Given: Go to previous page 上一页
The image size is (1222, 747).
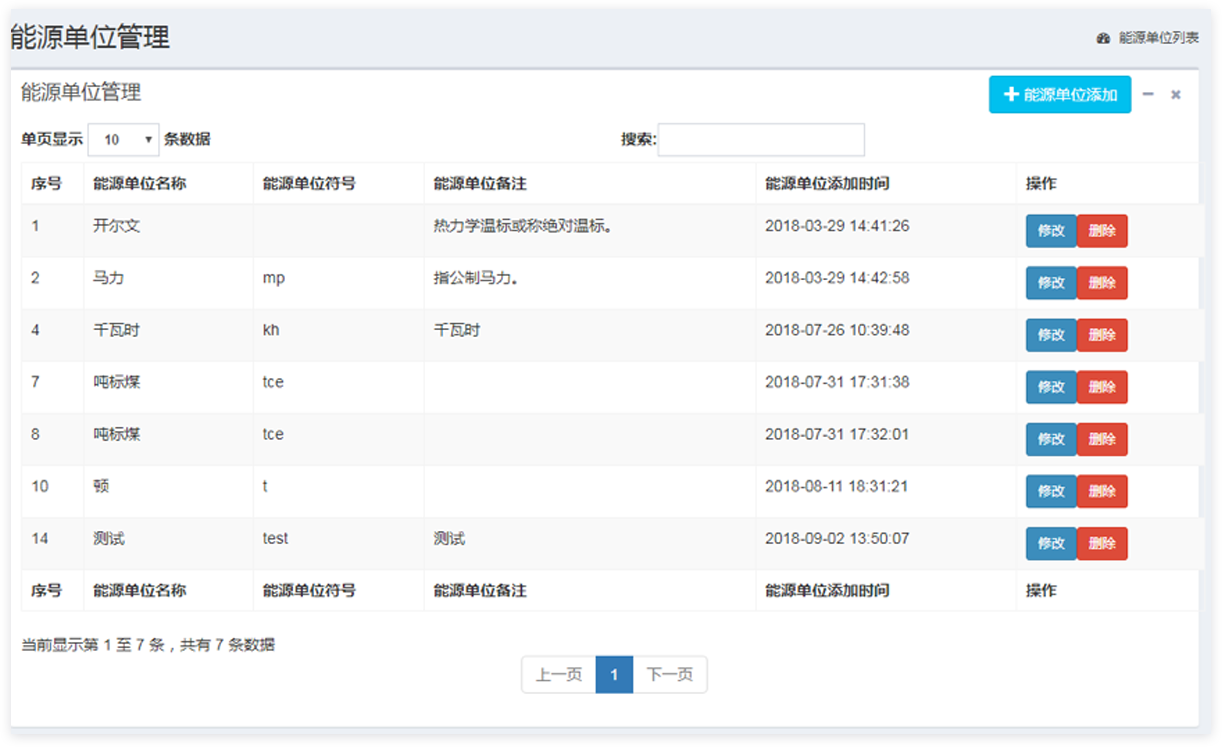Looking at the screenshot, I should (x=558, y=675).
